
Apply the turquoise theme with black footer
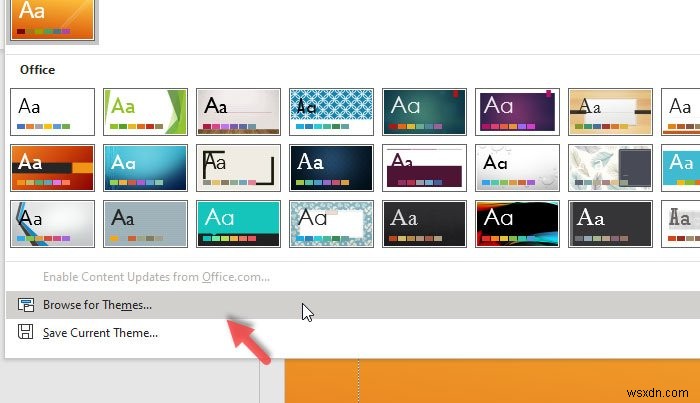(238, 224)
